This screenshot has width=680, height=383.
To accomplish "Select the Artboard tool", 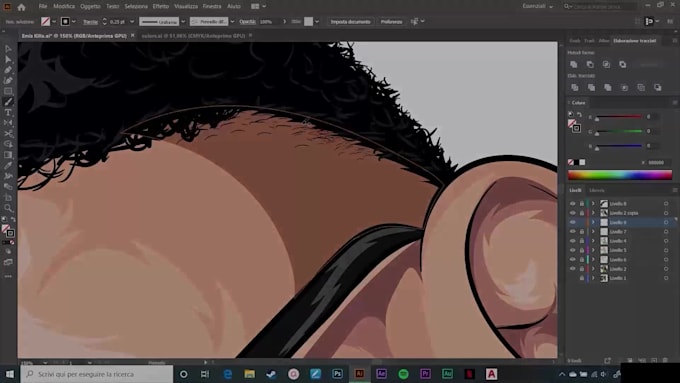I will coord(8,197).
